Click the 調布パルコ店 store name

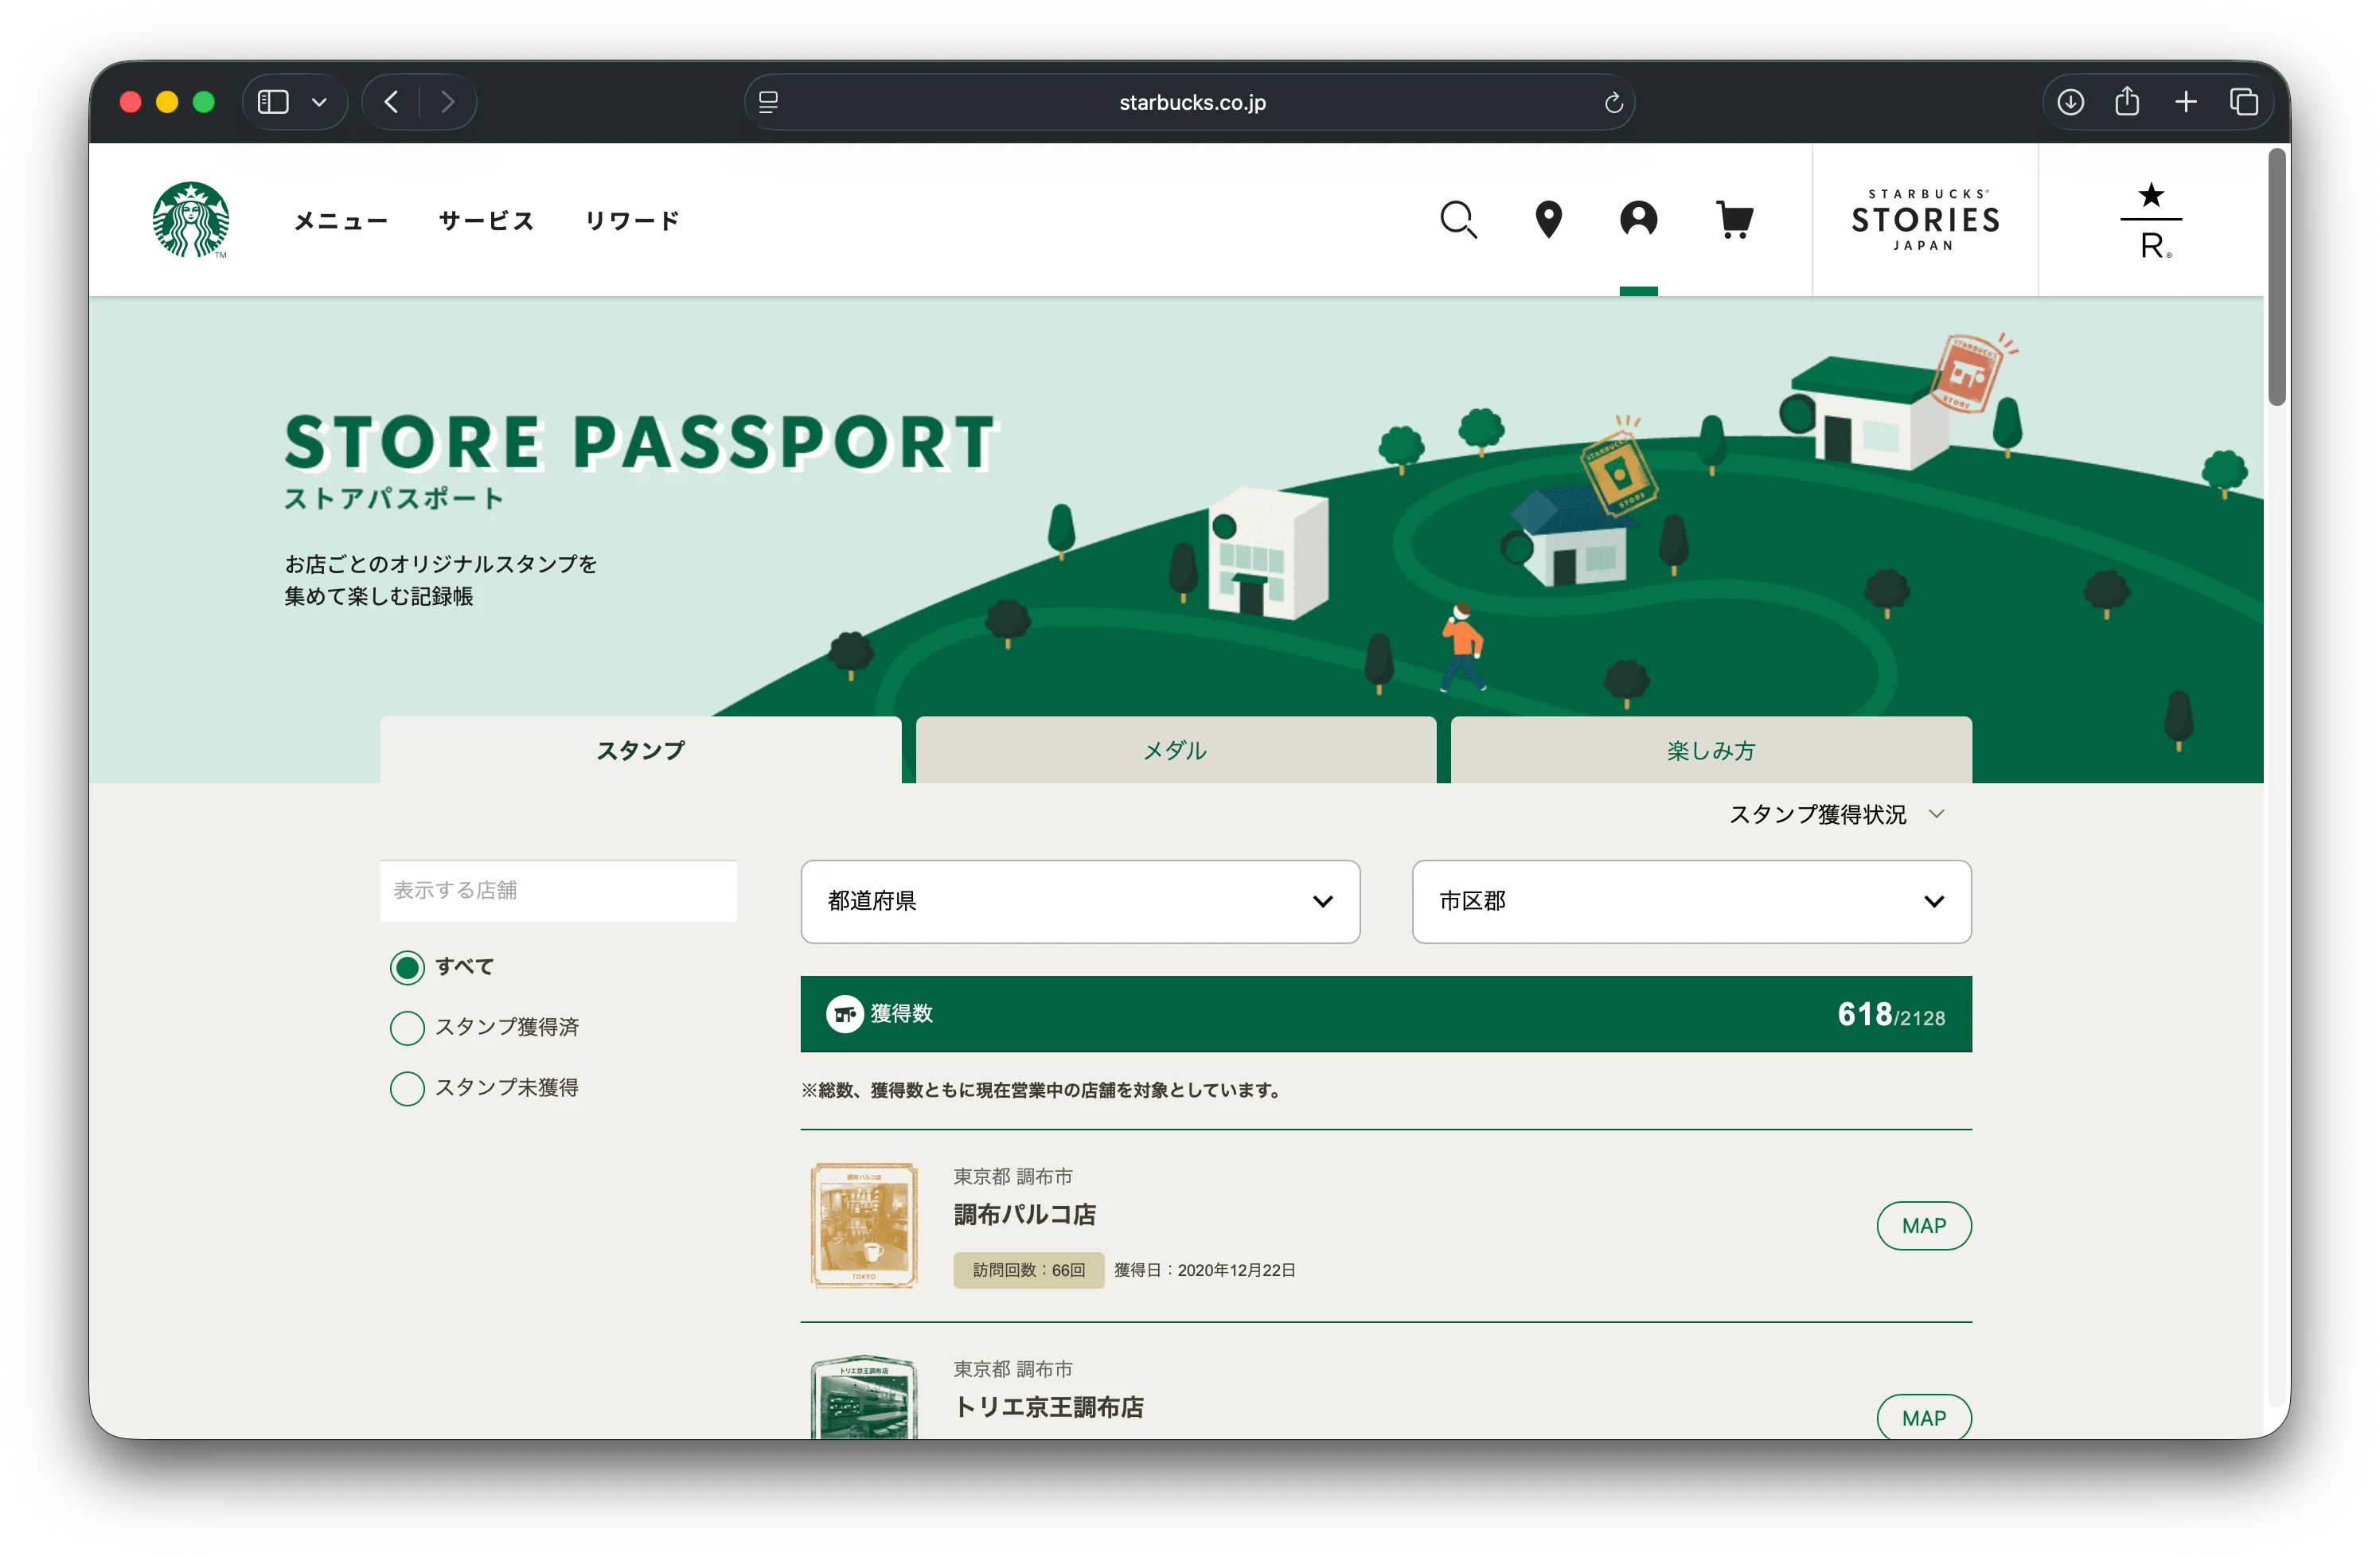click(1024, 1215)
